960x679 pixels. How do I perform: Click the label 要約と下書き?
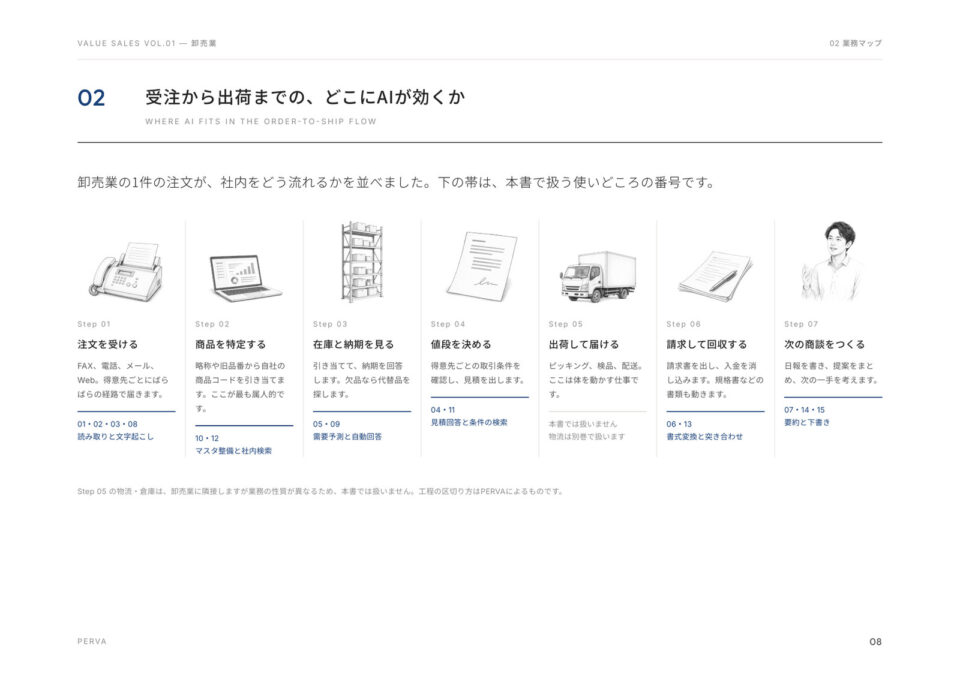807,422
